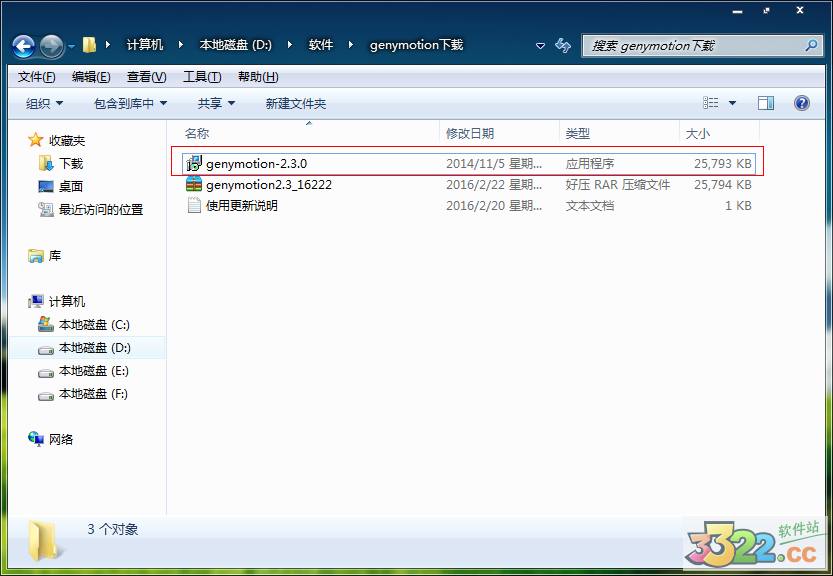Open 下载 in the favorites sidebar
The width and height of the screenshot is (833, 576).
[71, 163]
